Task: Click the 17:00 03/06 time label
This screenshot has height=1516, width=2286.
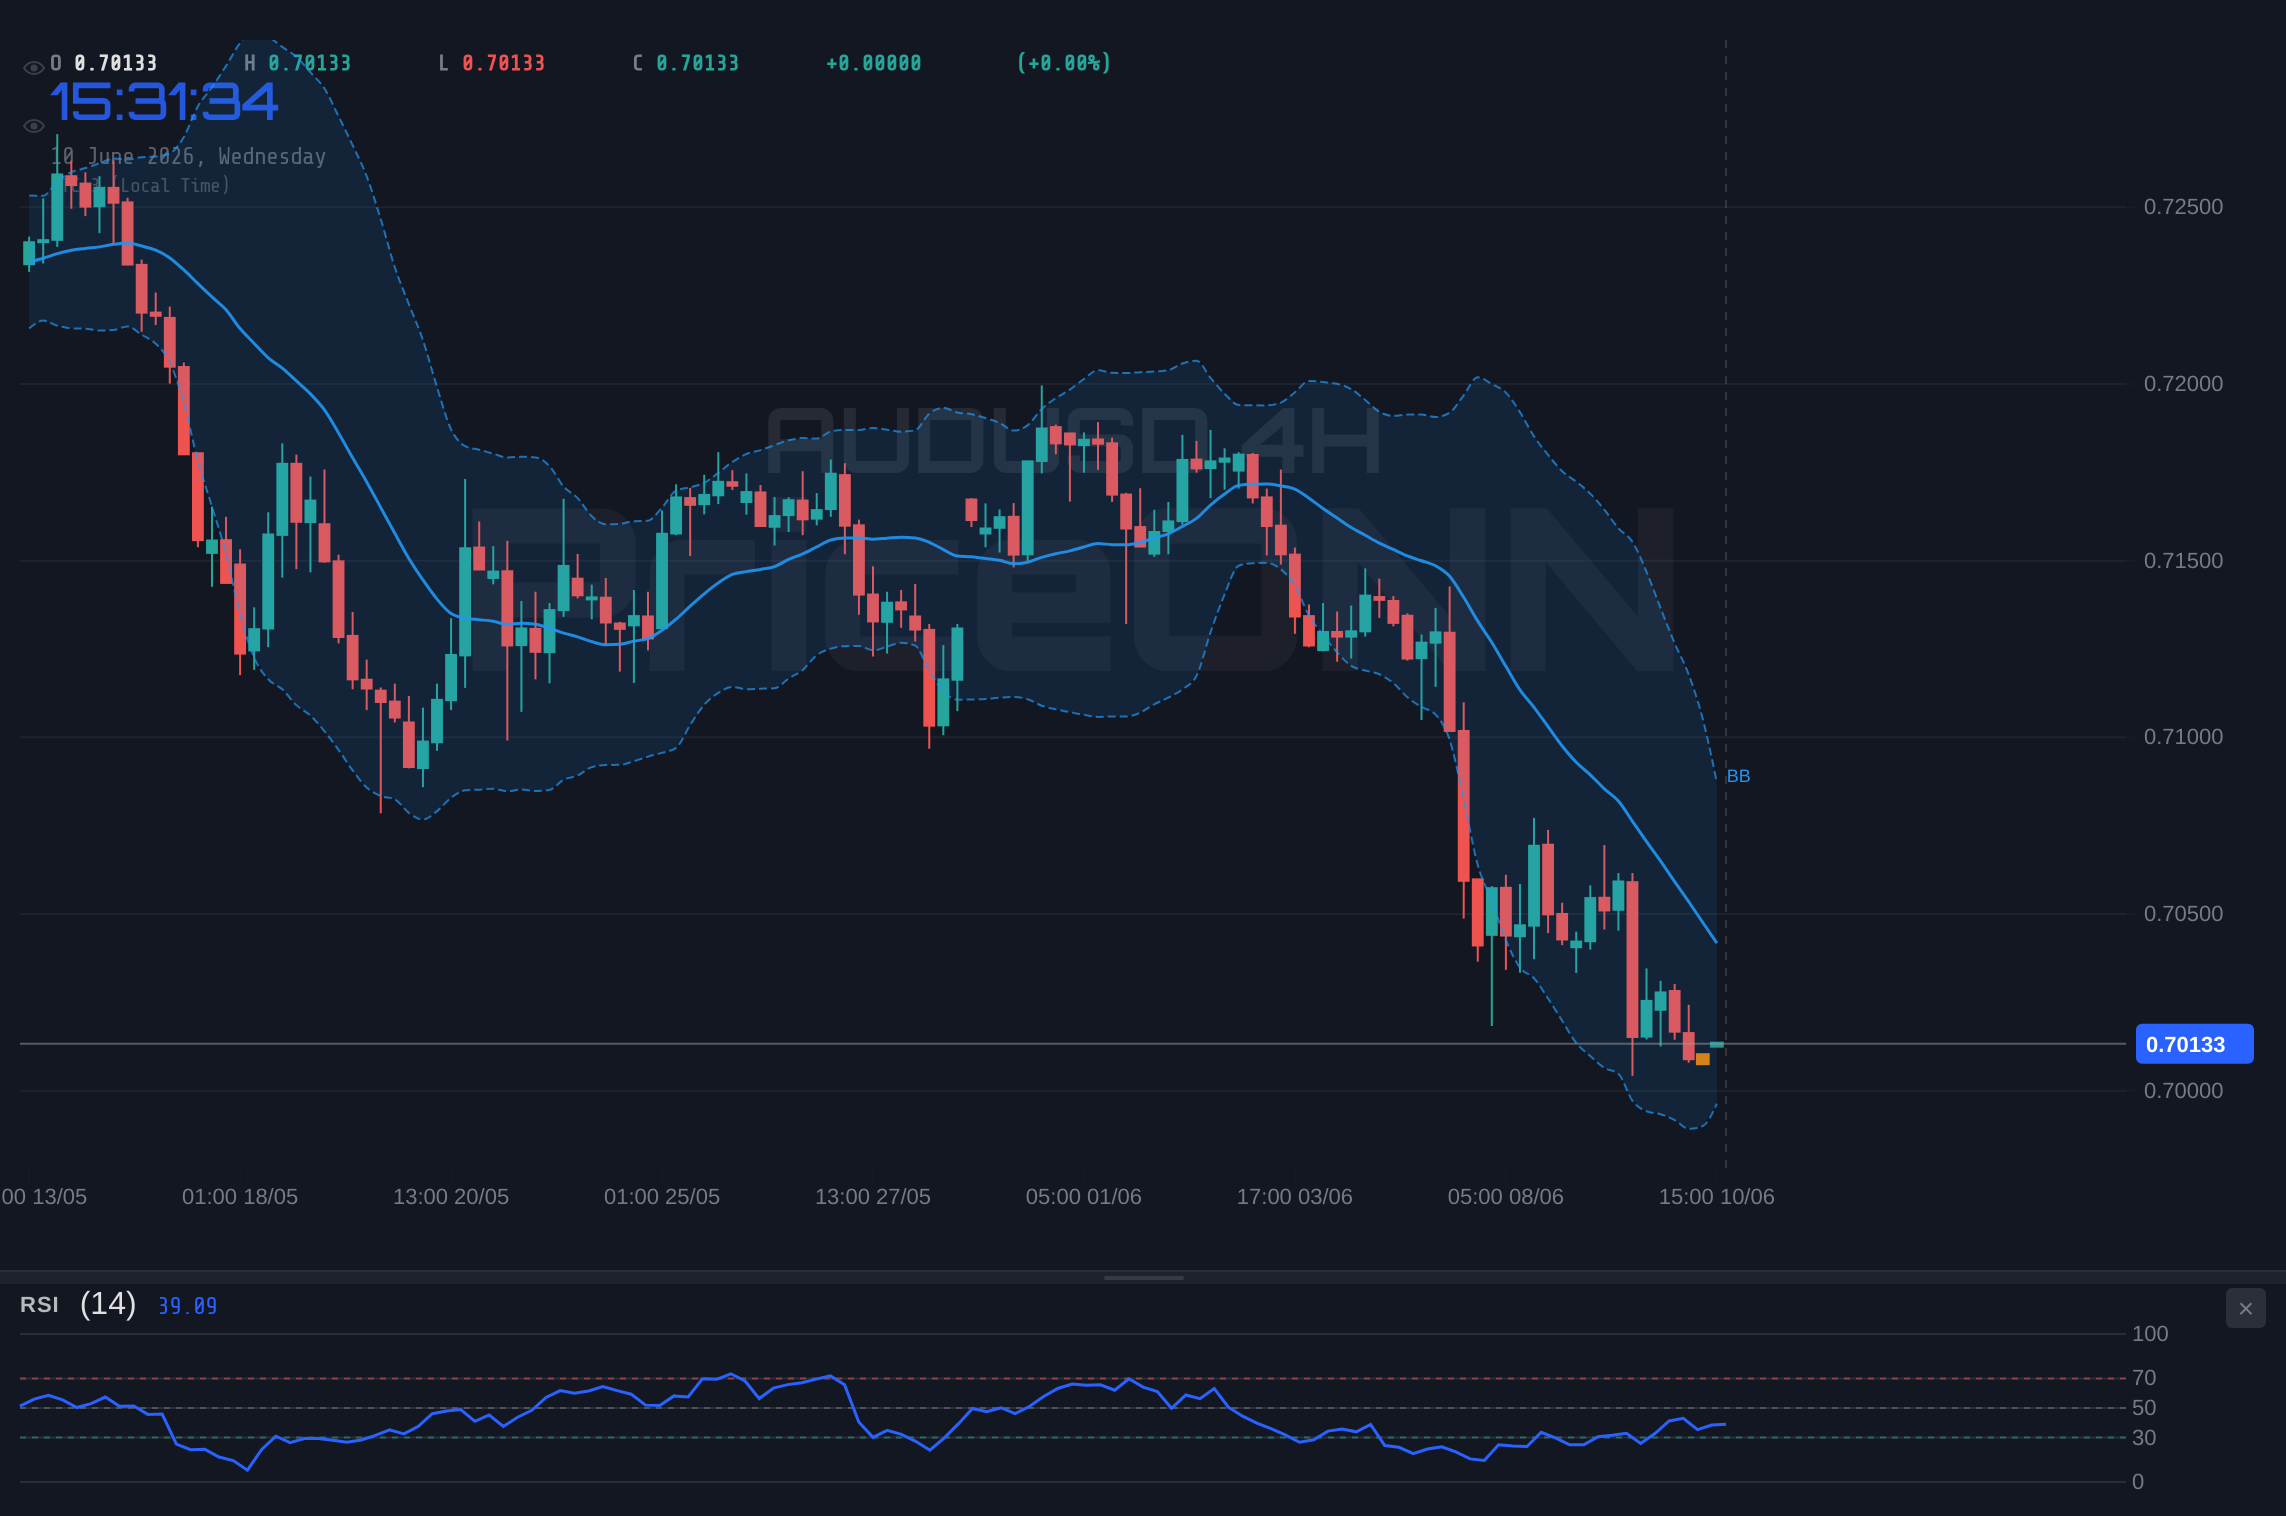Action: pos(1295,1197)
